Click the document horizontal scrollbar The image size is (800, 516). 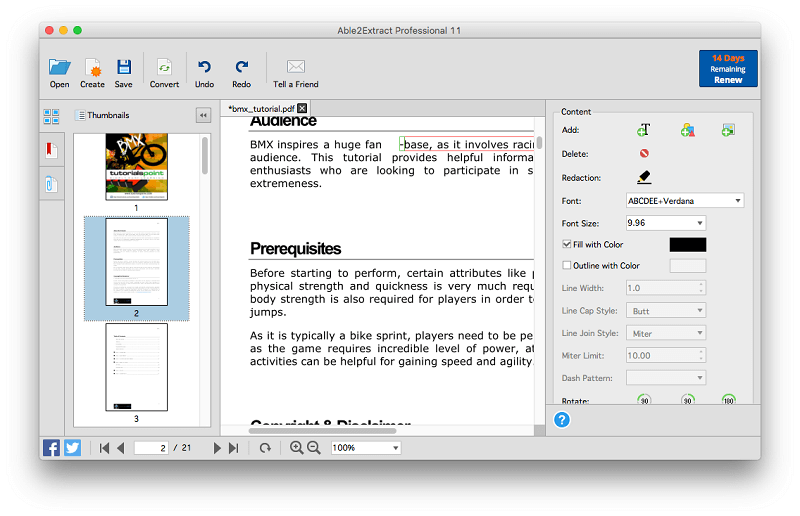[x=322, y=431]
